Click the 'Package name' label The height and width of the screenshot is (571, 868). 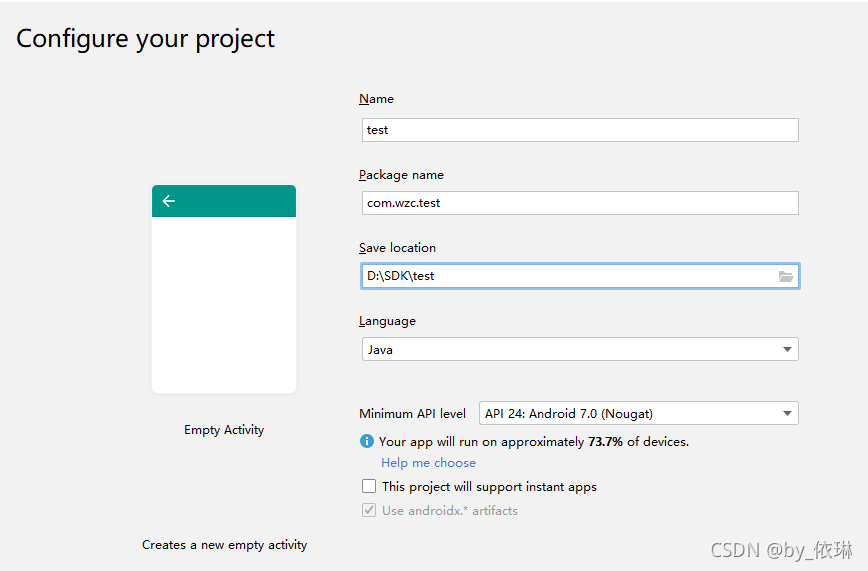[401, 175]
